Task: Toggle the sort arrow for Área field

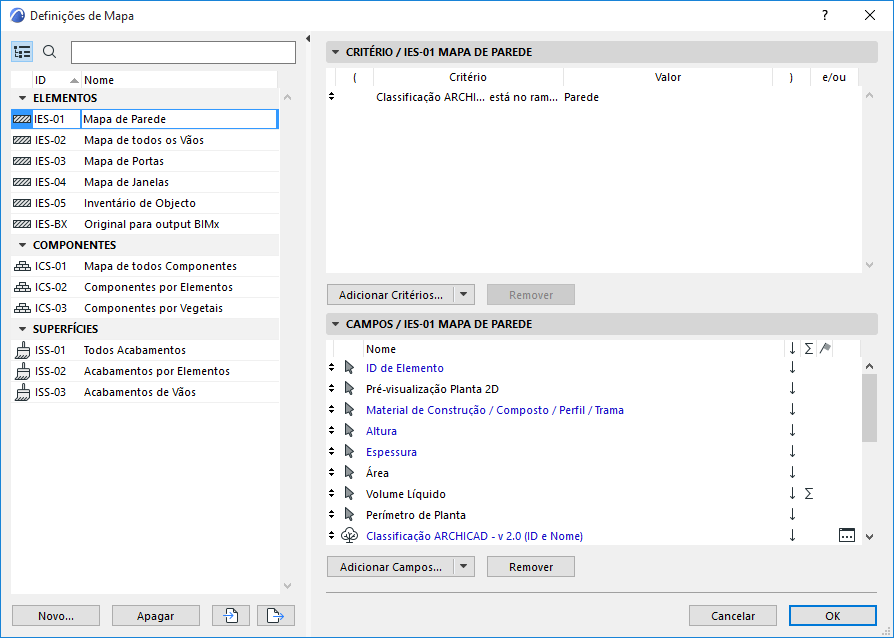Action: (x=792, y=473)
